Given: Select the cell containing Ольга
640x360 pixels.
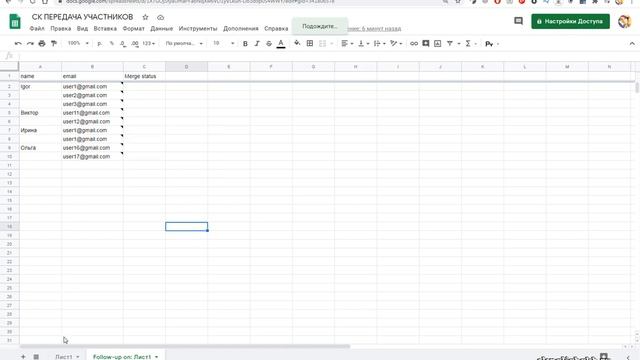Looking at the screenshot, I should click(40, 148).
